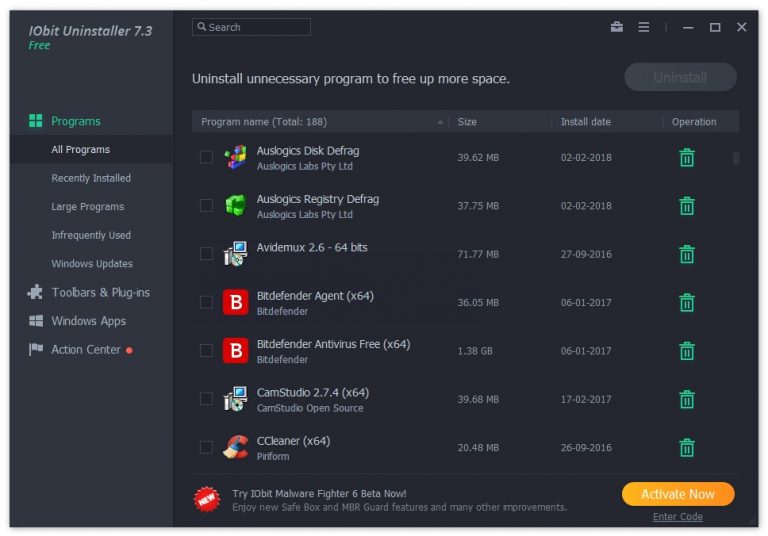Click the install date 17-02-2017

586,399
